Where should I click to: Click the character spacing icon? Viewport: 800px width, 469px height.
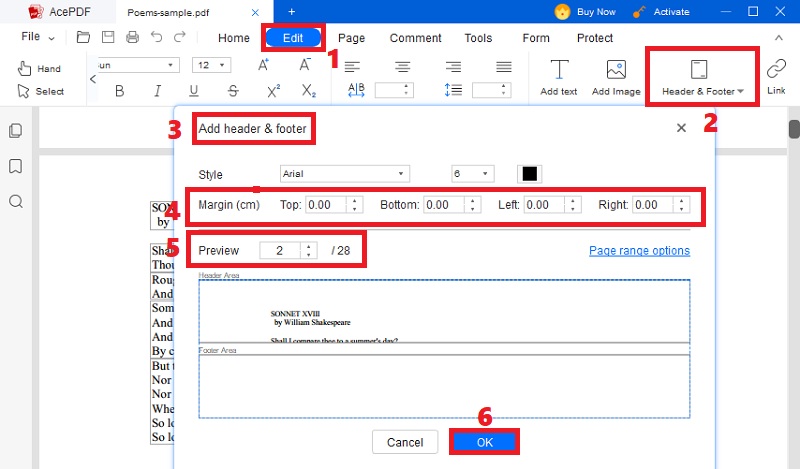click(356, 90)
